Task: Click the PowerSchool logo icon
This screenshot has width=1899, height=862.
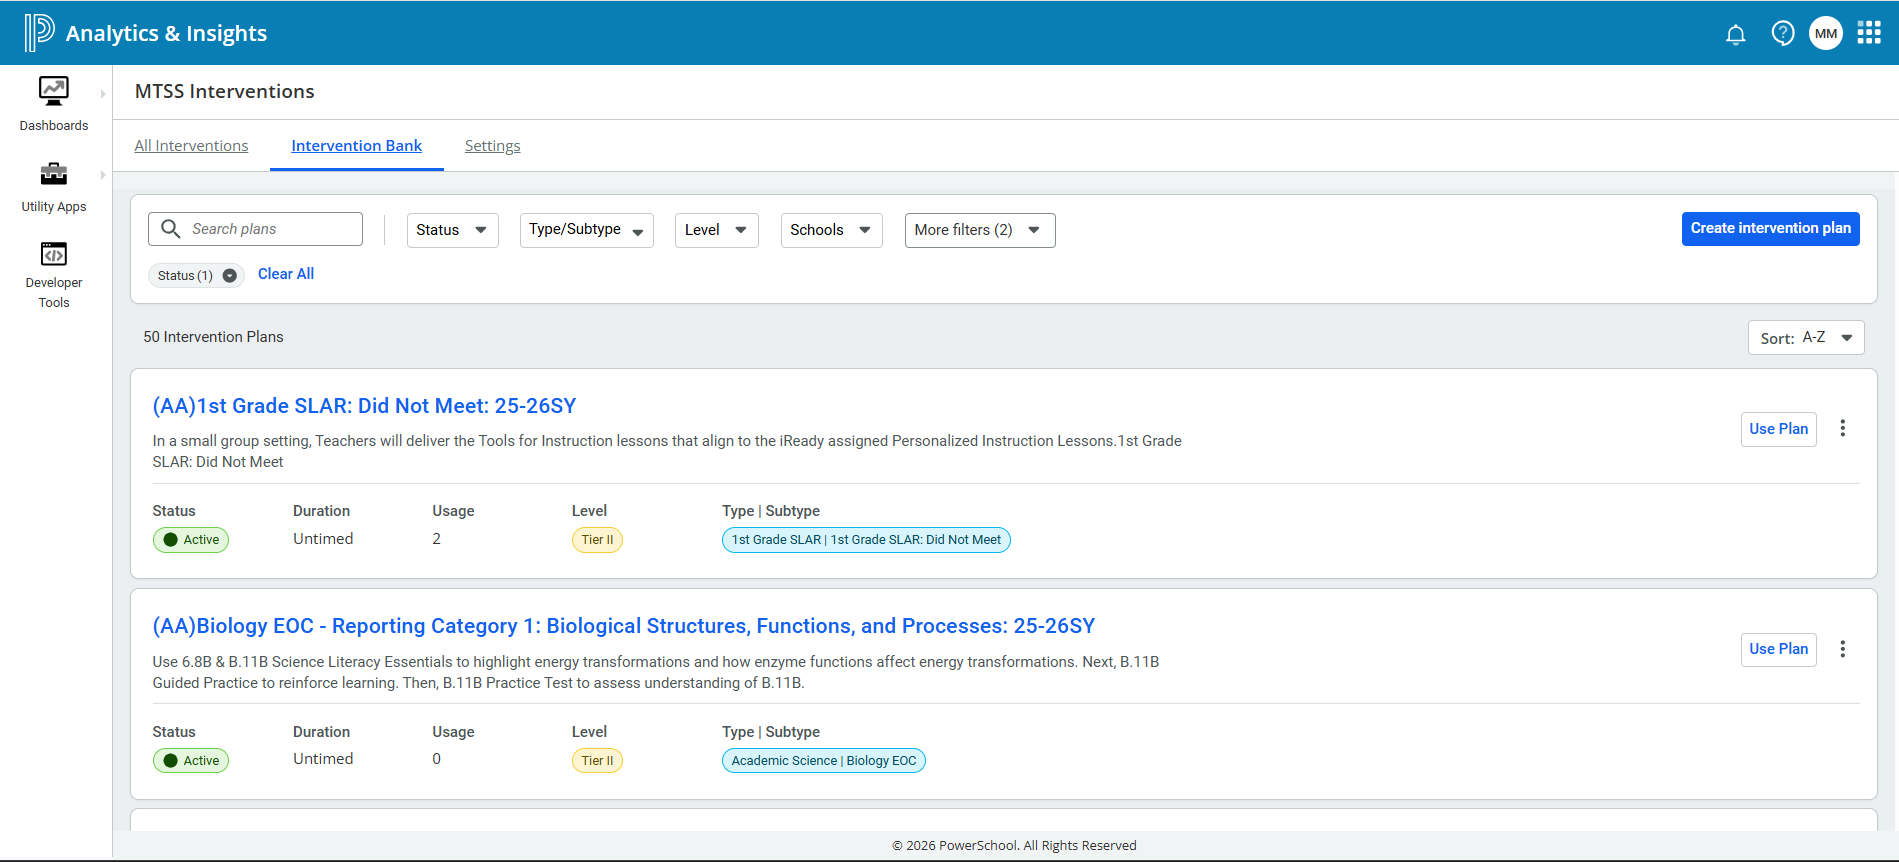Action: point(39,32)
